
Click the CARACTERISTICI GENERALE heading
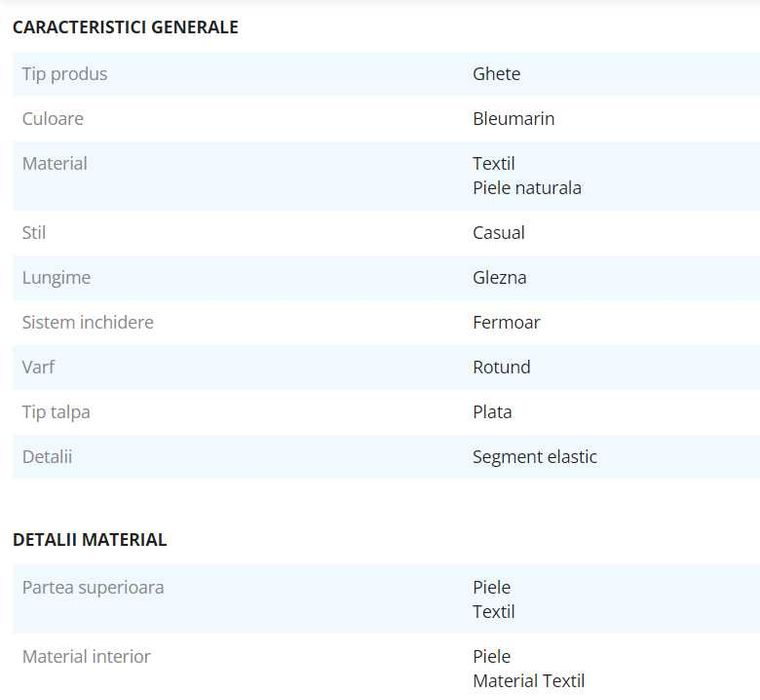[126, 27]
